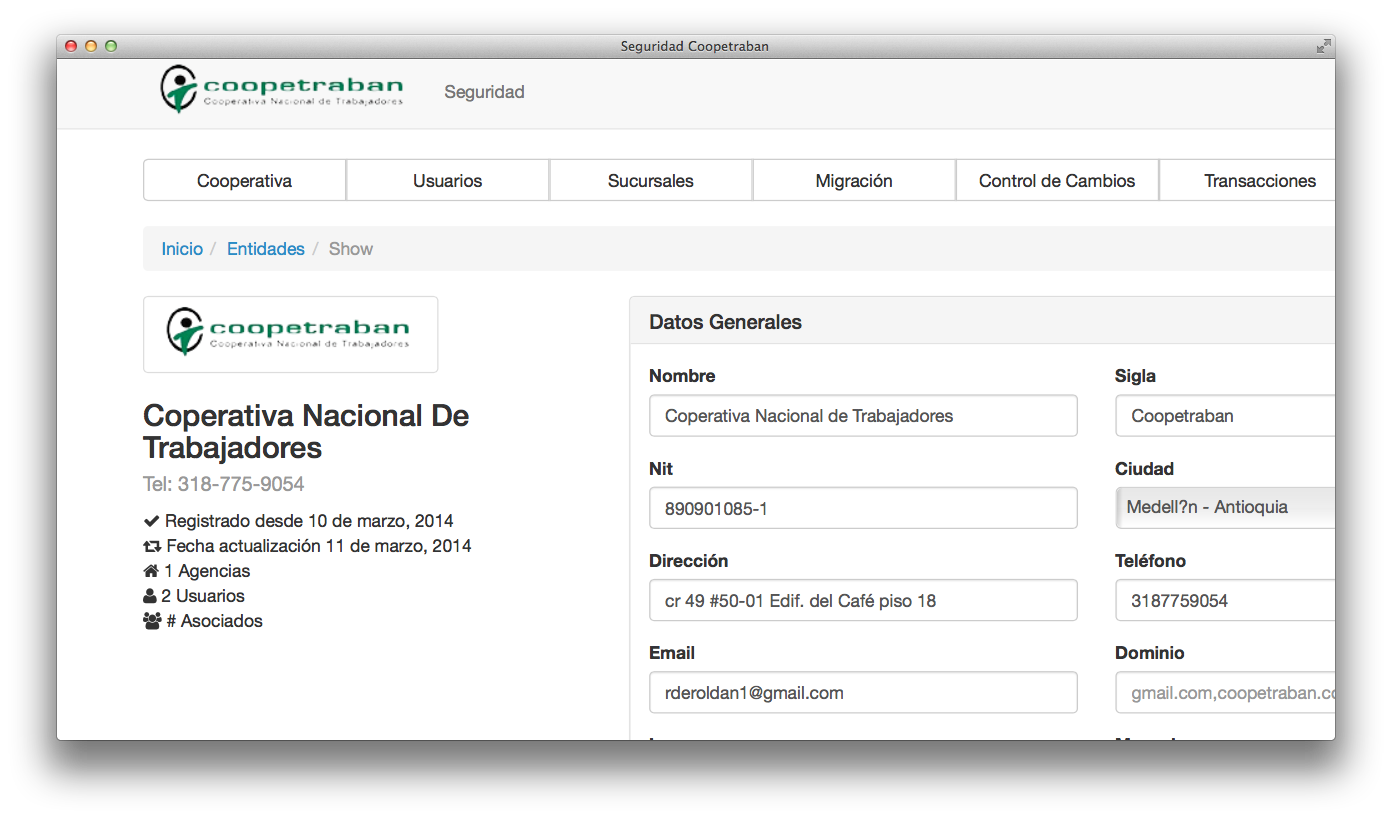Click the Teléfono field with 3187759054

point(1225,600)
